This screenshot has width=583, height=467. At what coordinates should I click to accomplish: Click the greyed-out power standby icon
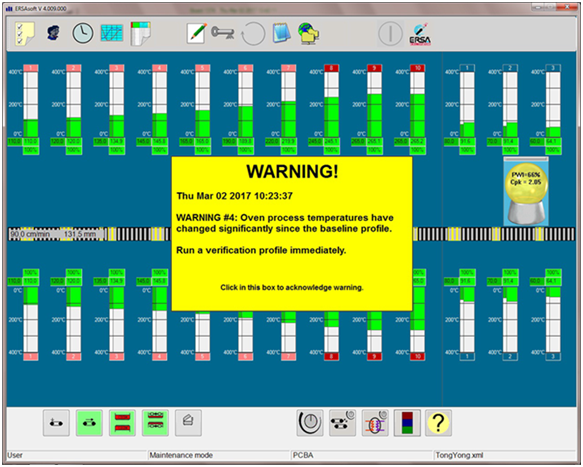pos(390,33)
